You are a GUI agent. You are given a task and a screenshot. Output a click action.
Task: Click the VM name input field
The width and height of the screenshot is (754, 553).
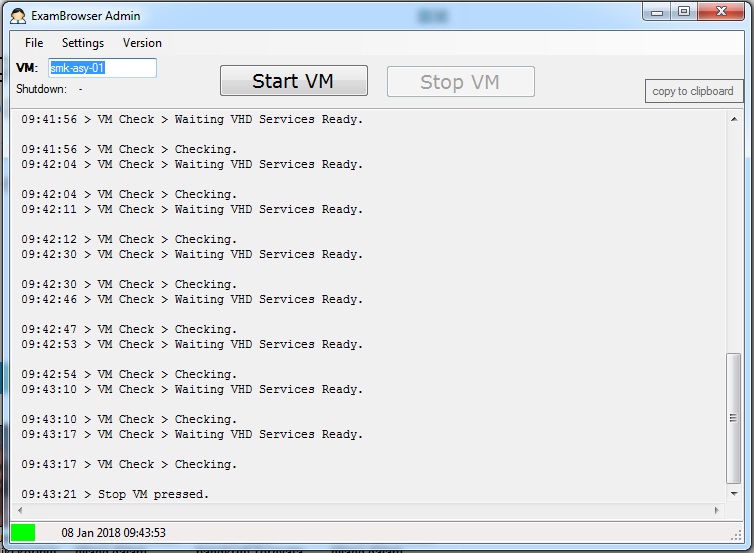102,68
